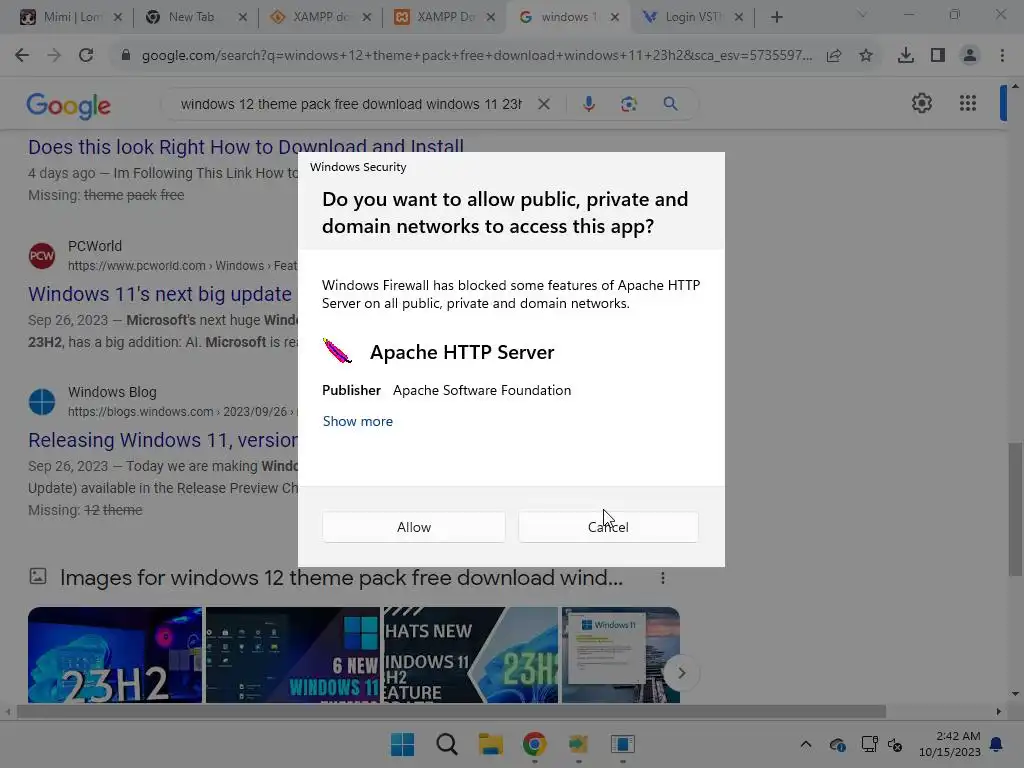Expand Show more details in the dialog
Screen dimensions: 1024x768
point(358,421)
